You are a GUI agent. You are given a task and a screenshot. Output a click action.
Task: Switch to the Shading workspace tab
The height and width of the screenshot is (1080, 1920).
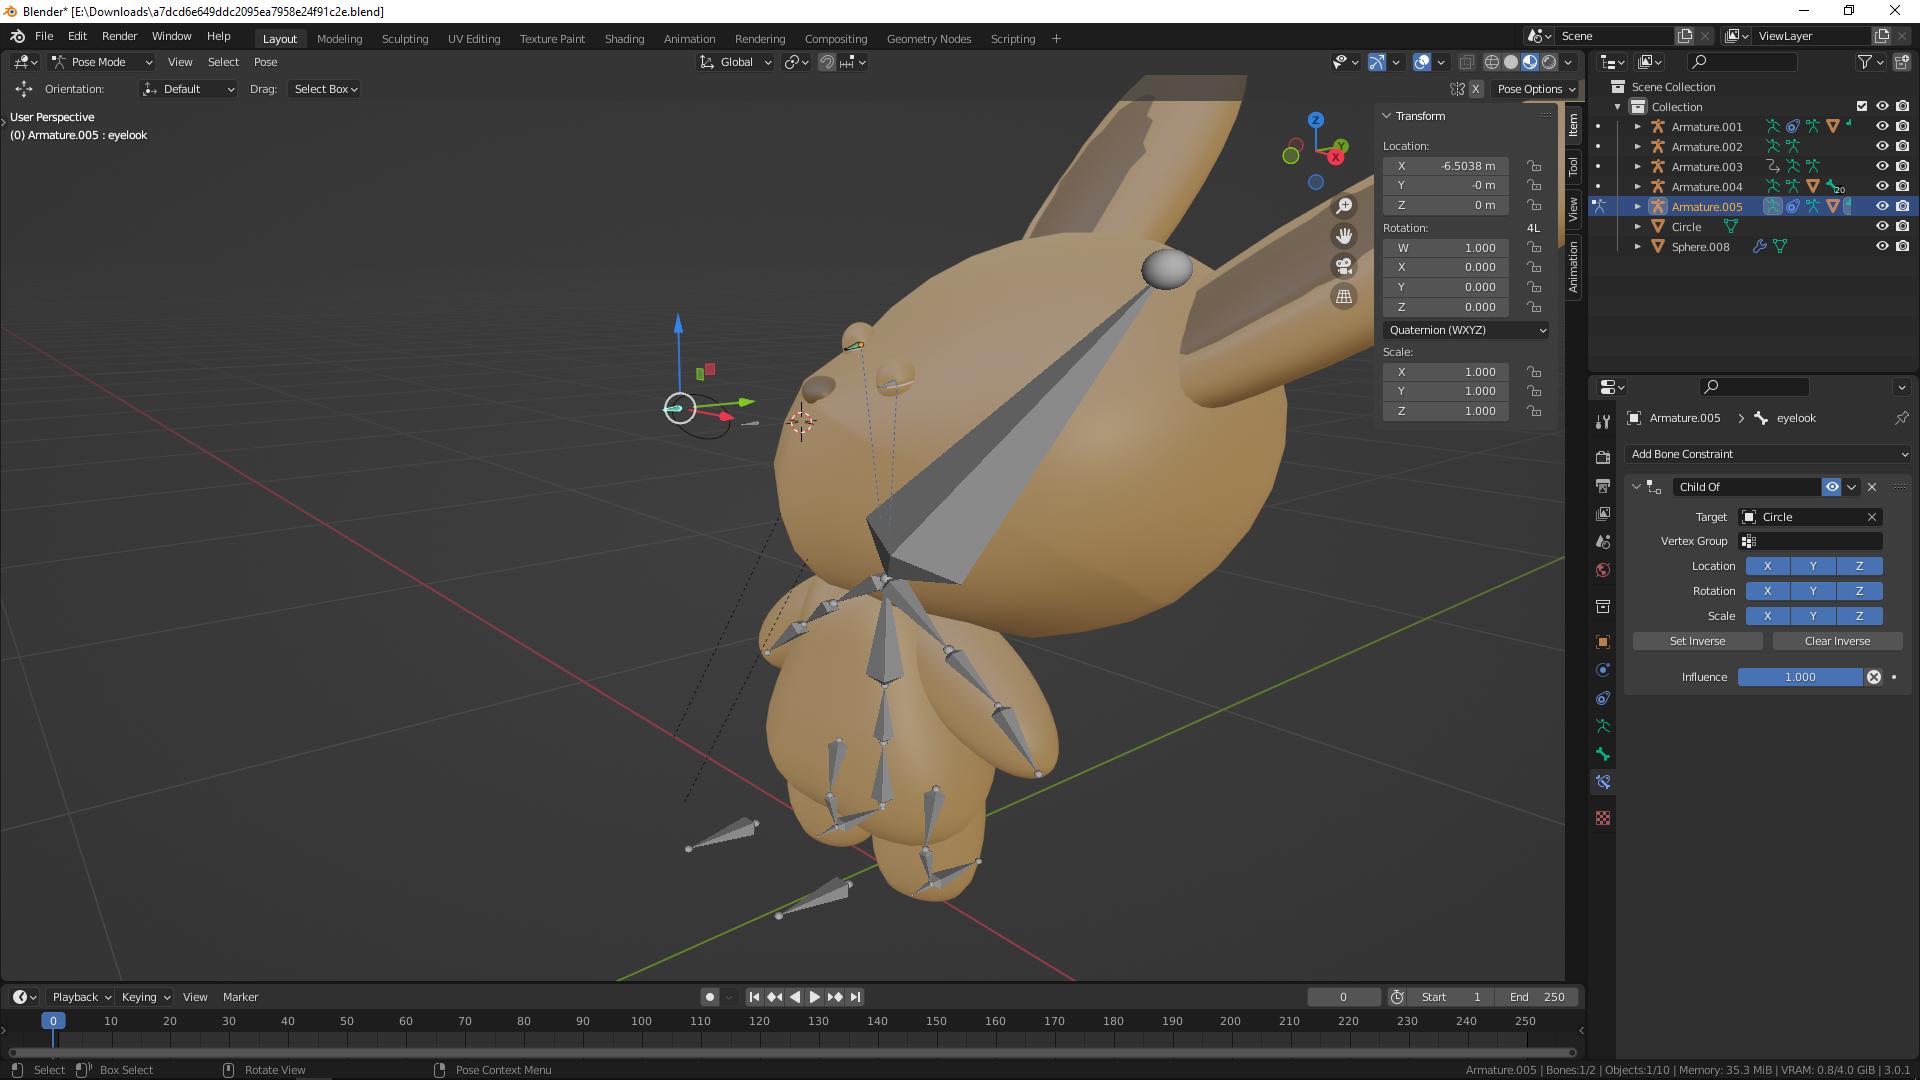pyautogui.click(x=624, y=39)
